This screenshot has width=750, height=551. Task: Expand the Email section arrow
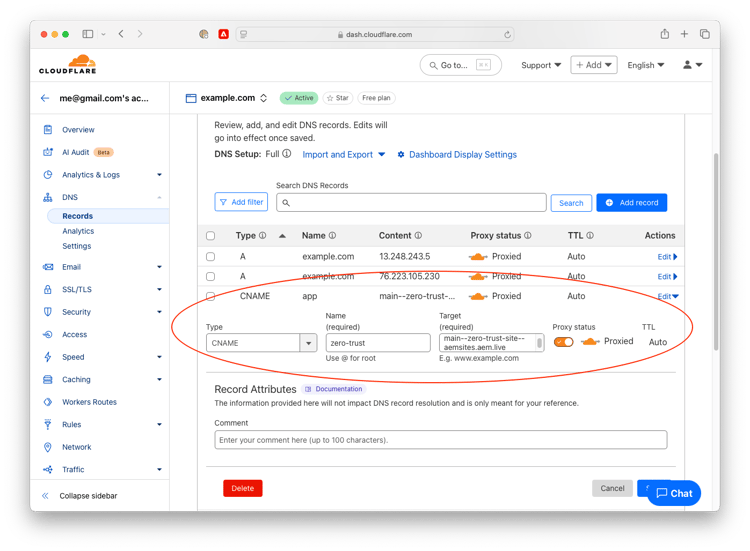(x=159, y=267)
